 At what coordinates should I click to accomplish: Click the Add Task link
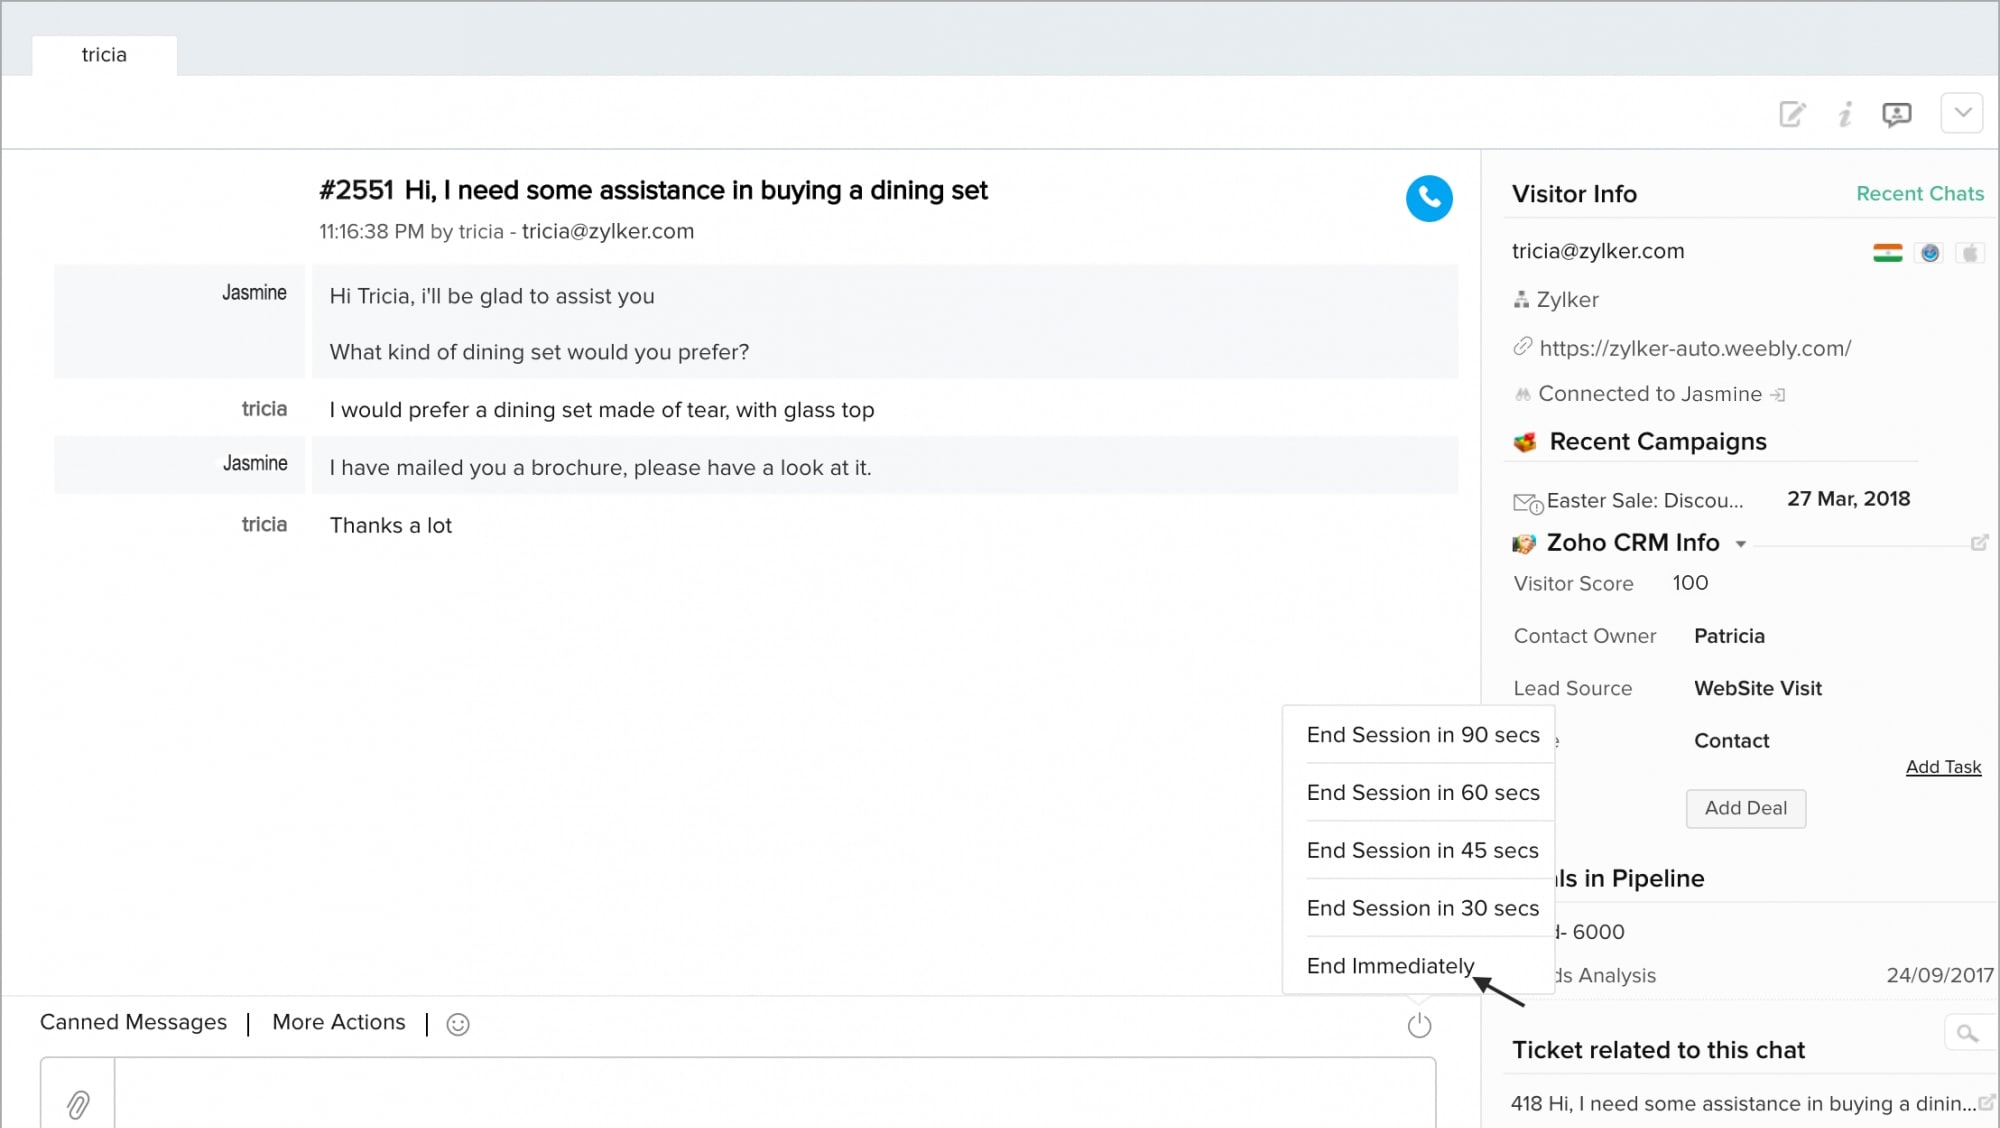[x=1942, y=767]
